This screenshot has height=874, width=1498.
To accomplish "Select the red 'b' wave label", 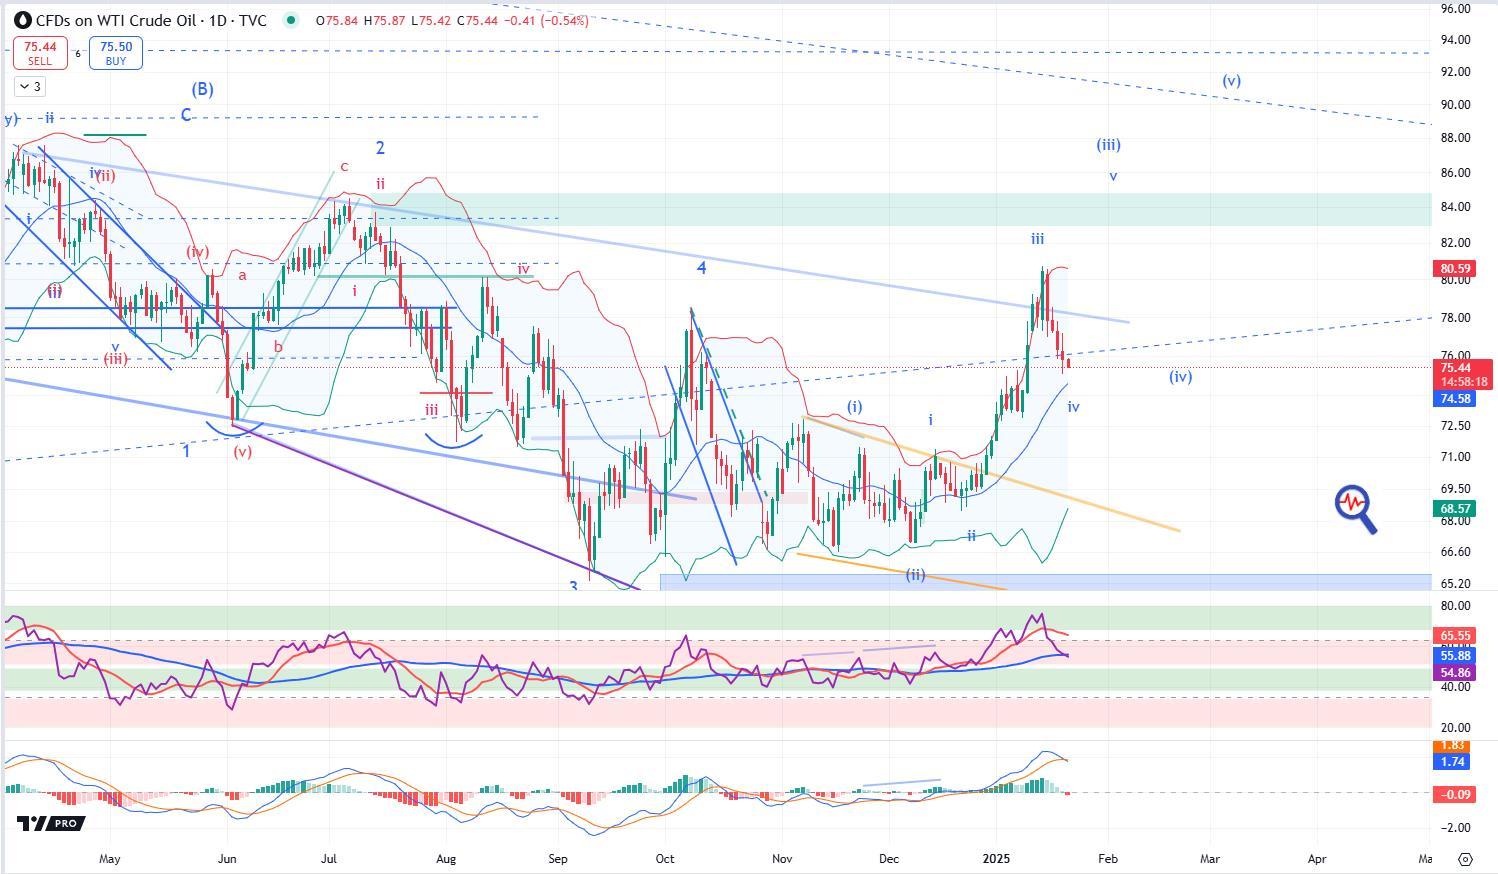I will [x=278, y=347].
